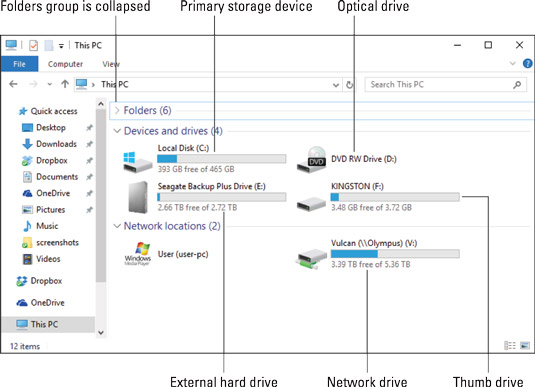535x387 pixels.
Task: Click the KINGSTON (F:) capacity bar
Action: (x=395, y=197)
